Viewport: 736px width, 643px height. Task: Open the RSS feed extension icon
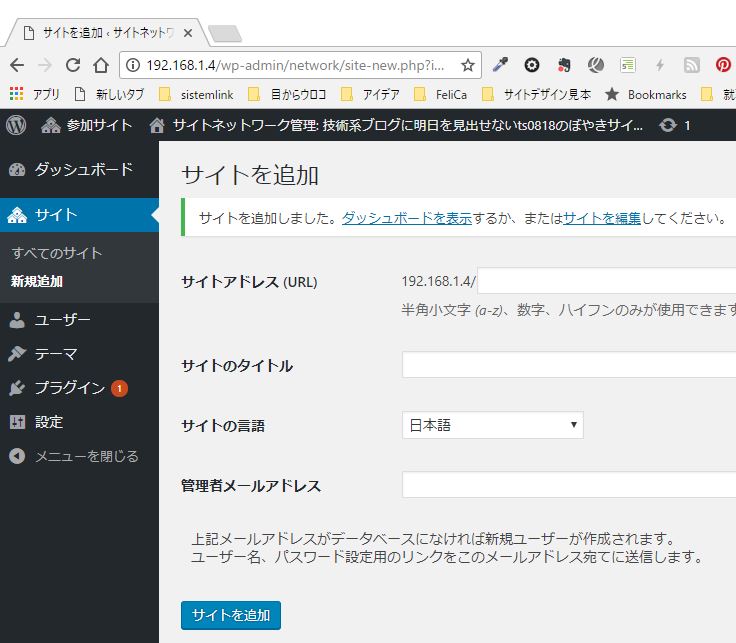691,65
